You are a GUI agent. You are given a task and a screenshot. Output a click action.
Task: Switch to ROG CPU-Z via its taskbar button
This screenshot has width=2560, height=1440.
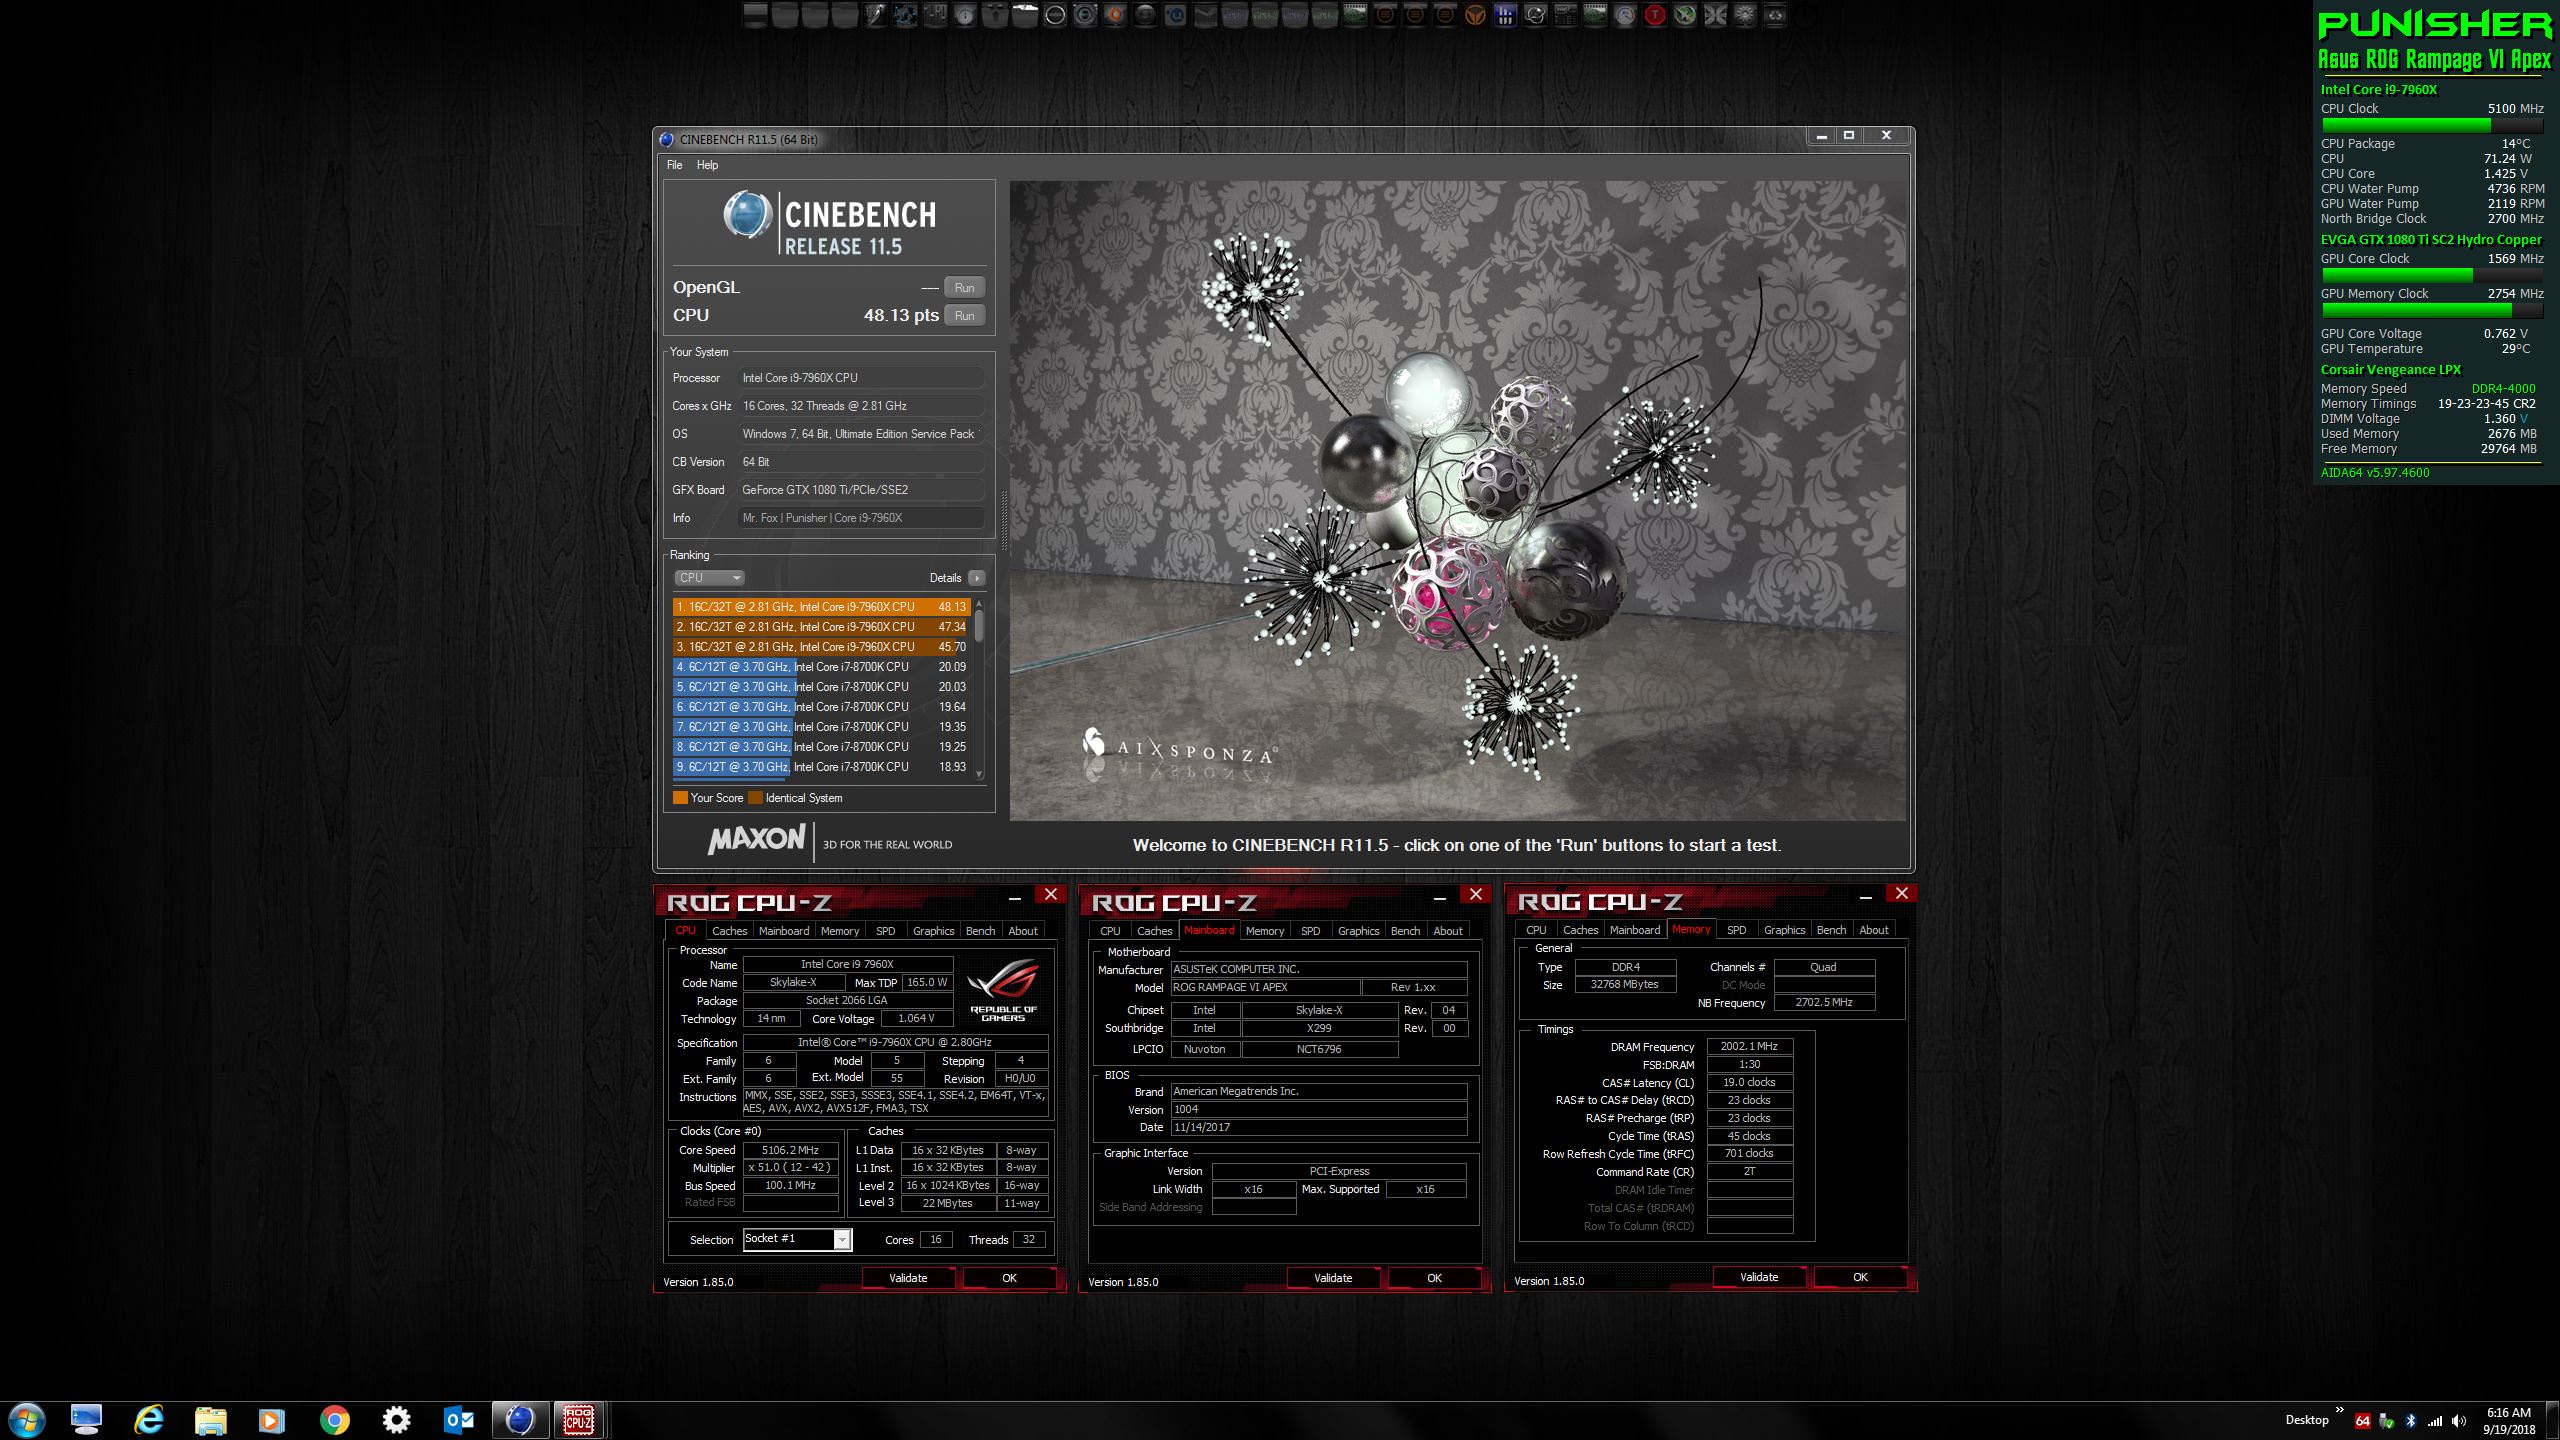(x=579, y=1420)
